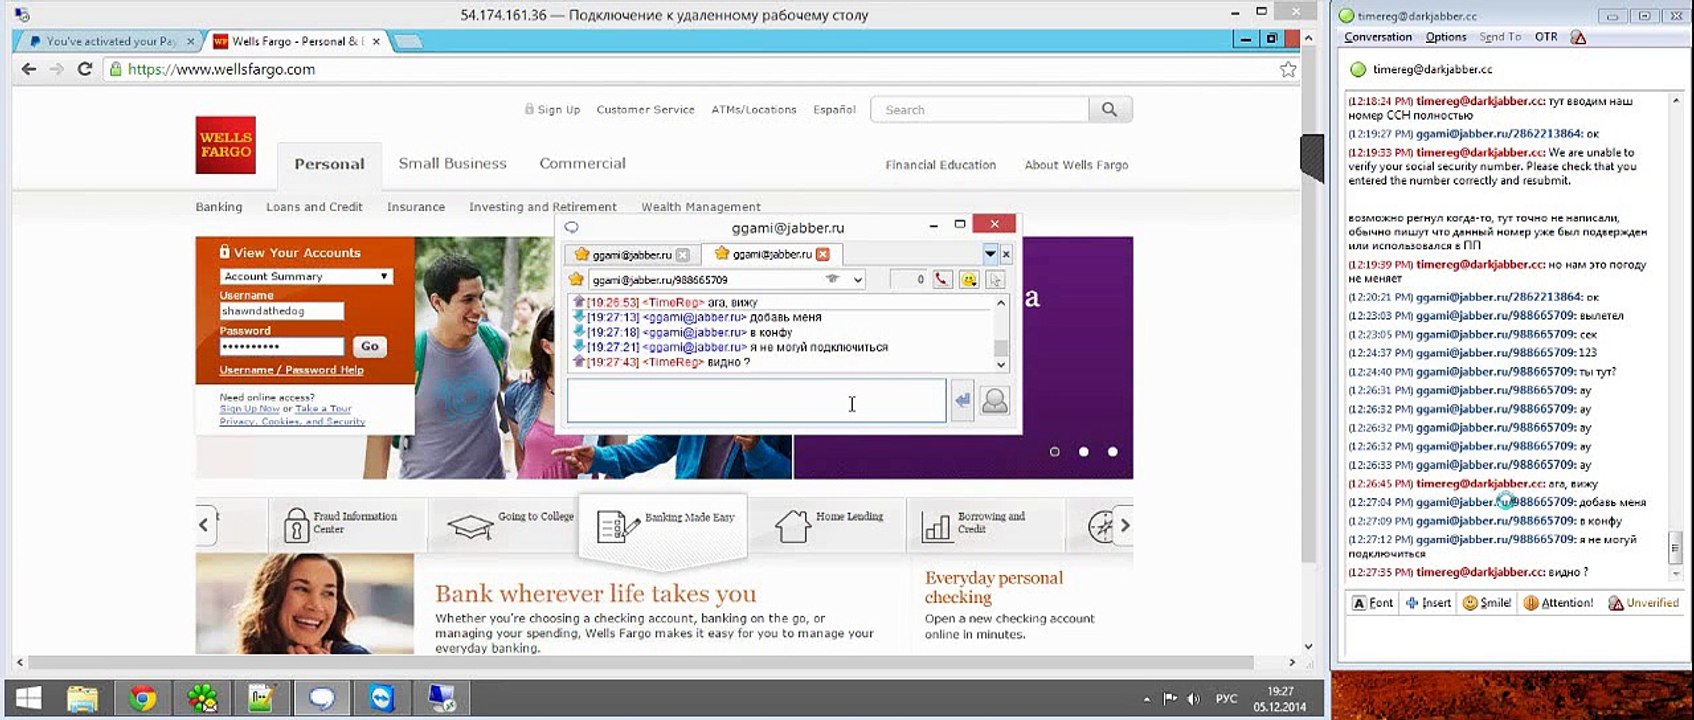Screen dimensions: 1694x720
Task: Close the active ggami@jabber.ru tab with its red X
Action: click(x=822, y=254)
